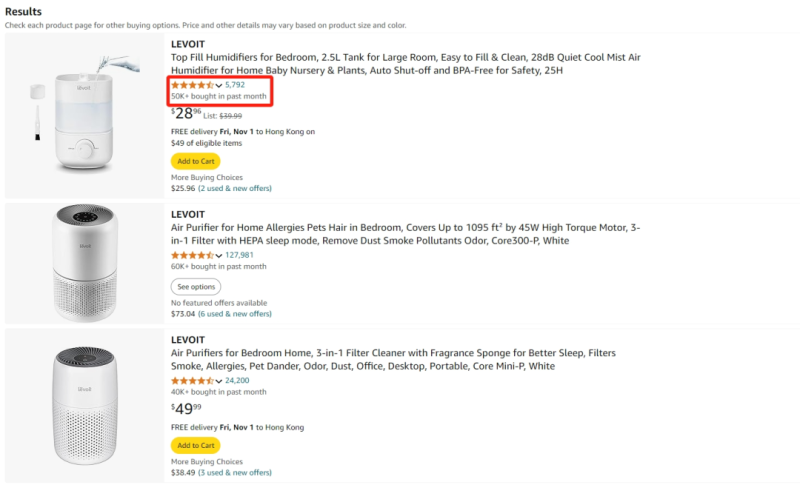Expand the Core Mini-P rating breakdown chevron
This screenshot has height=485, width=800.
coord(219,381)
